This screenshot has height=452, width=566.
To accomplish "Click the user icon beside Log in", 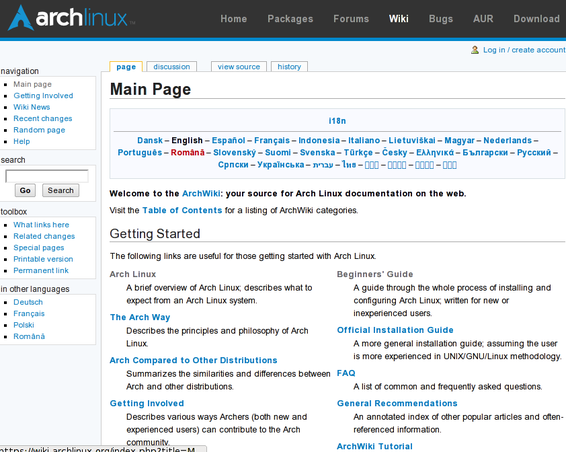I will (x=475, y=50).
